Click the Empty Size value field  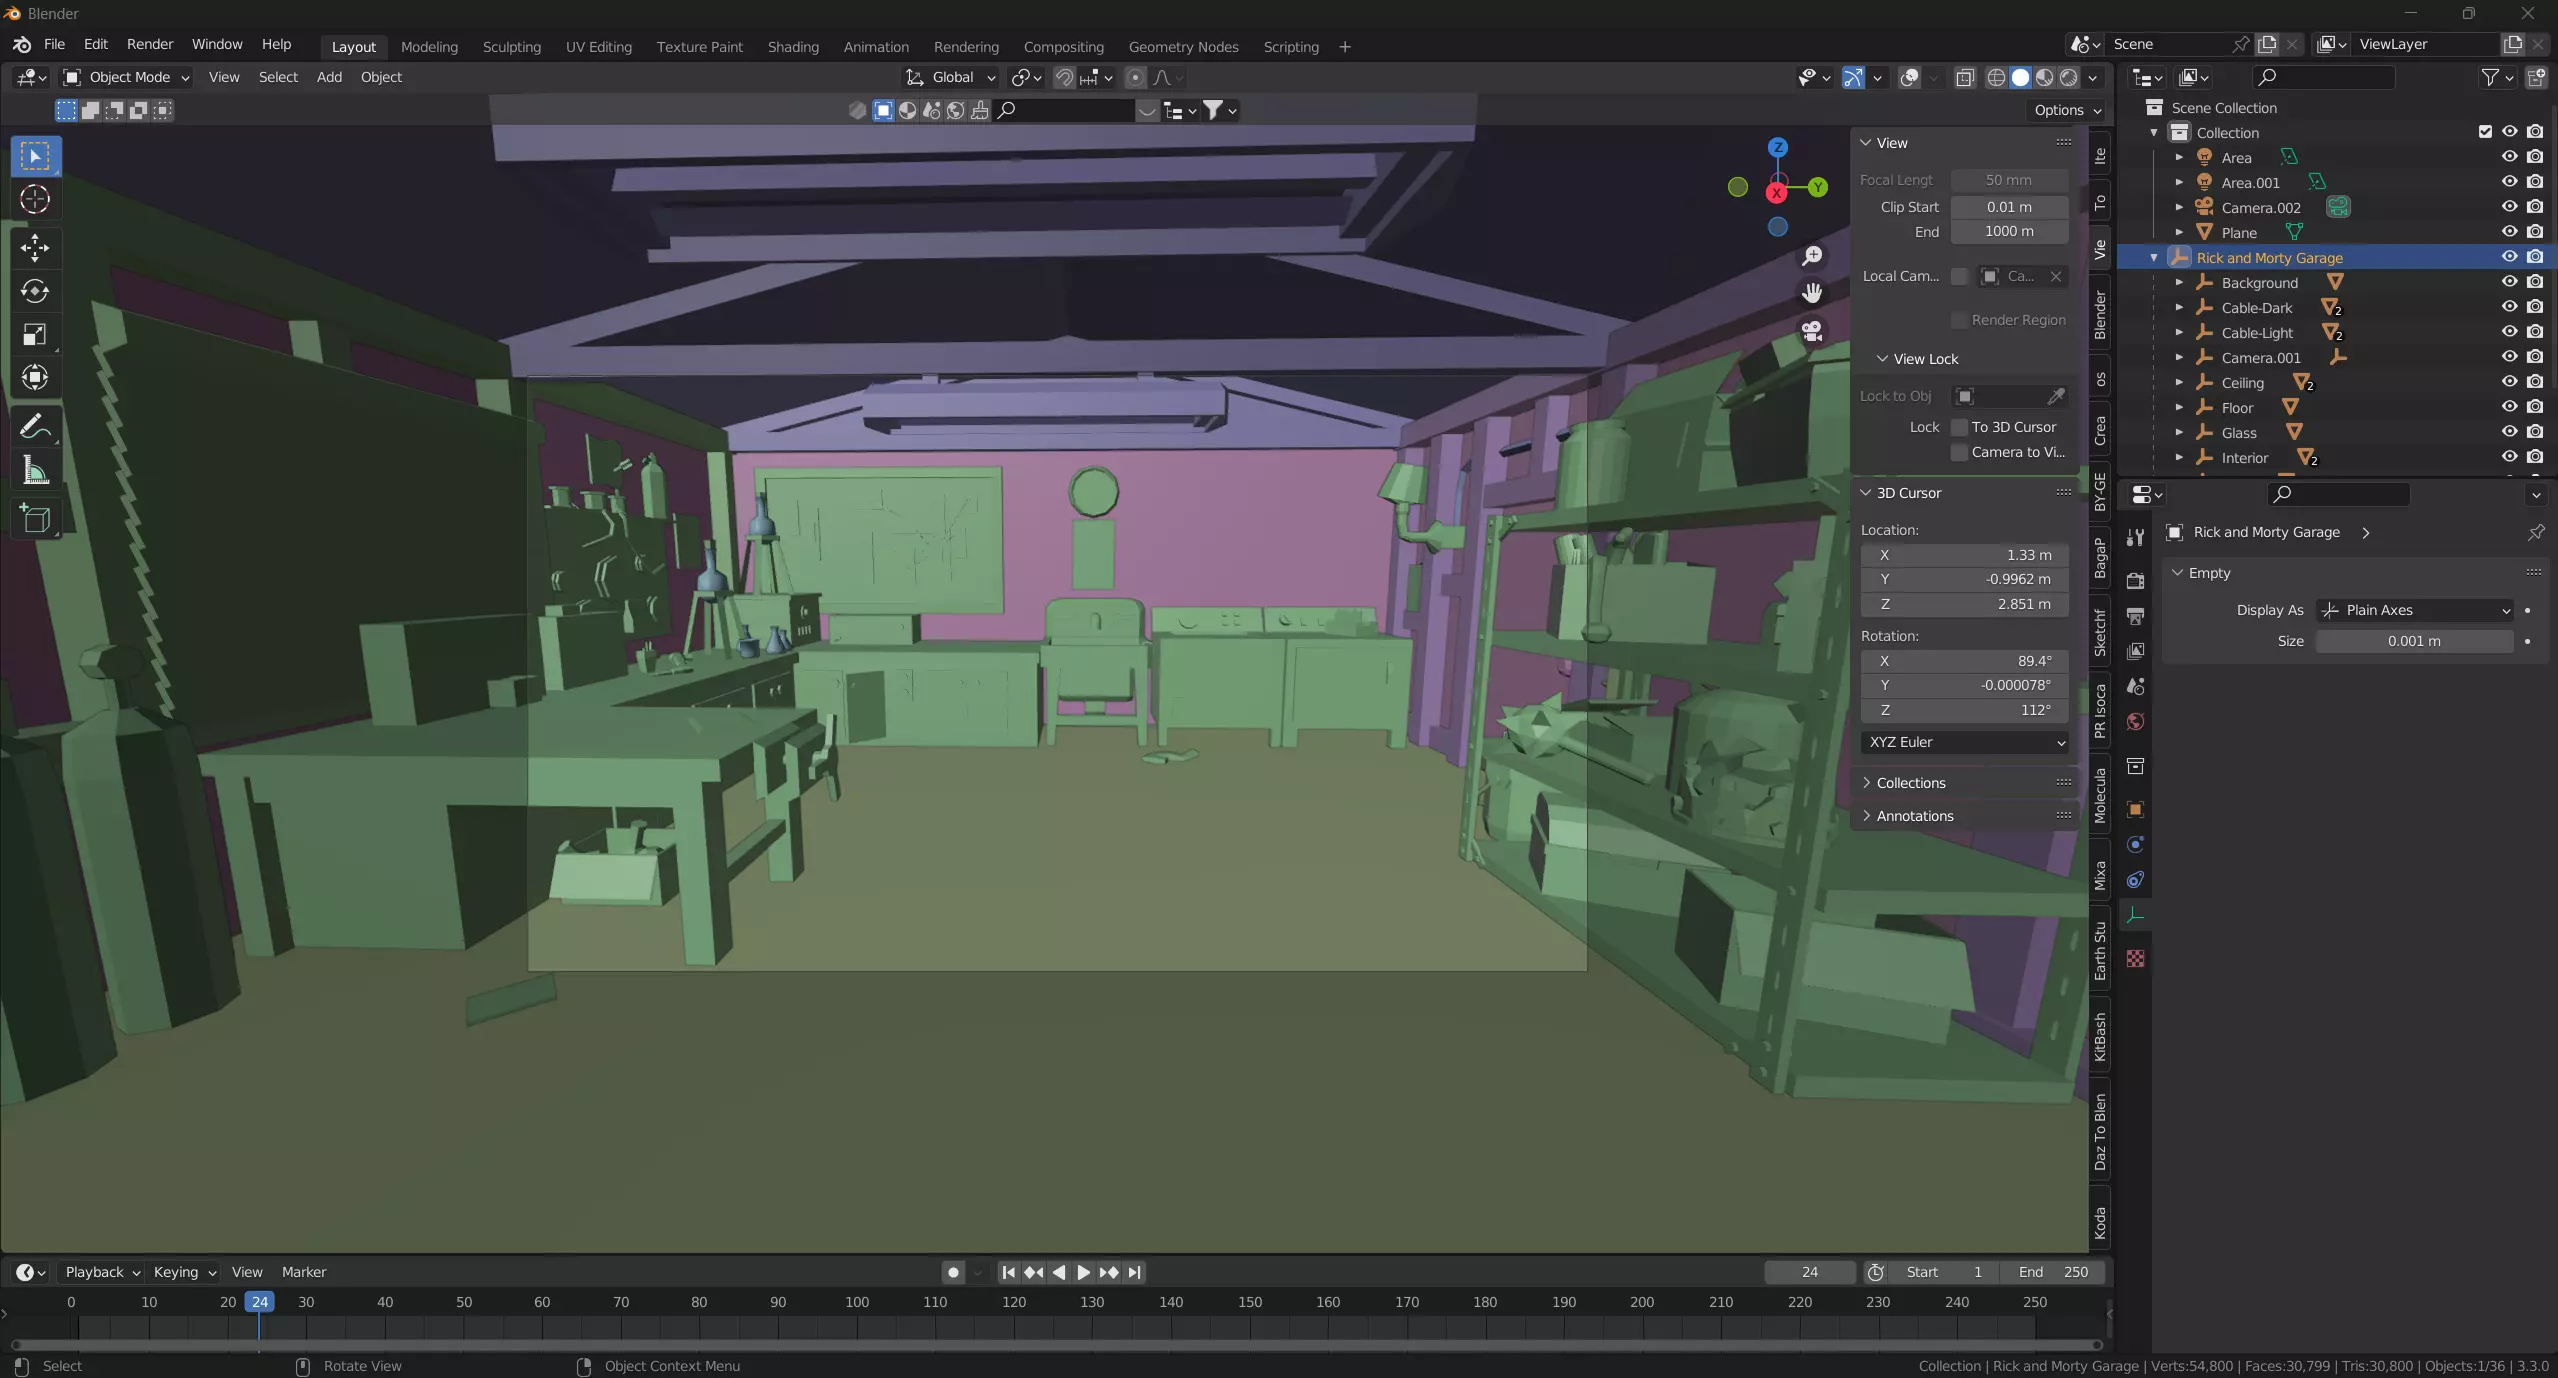(2414, 641)
